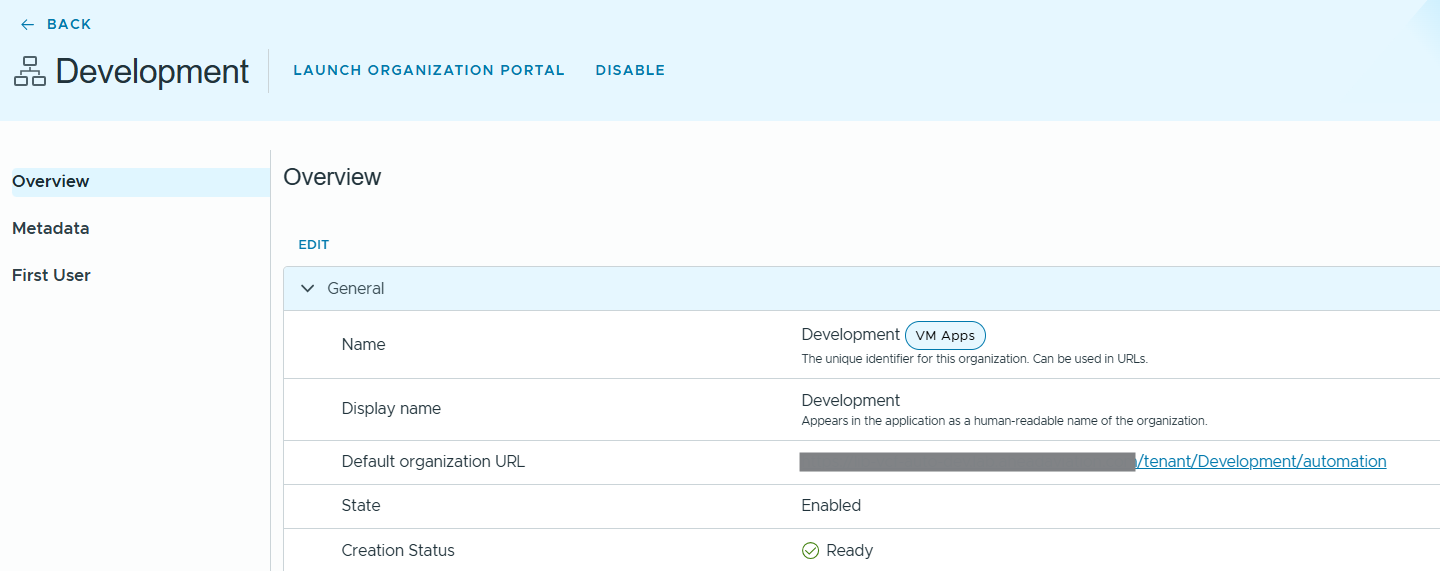Click the green Ready checkmark icon
This screenshot has height=571, width=1440.
click(x=810, y=551)
